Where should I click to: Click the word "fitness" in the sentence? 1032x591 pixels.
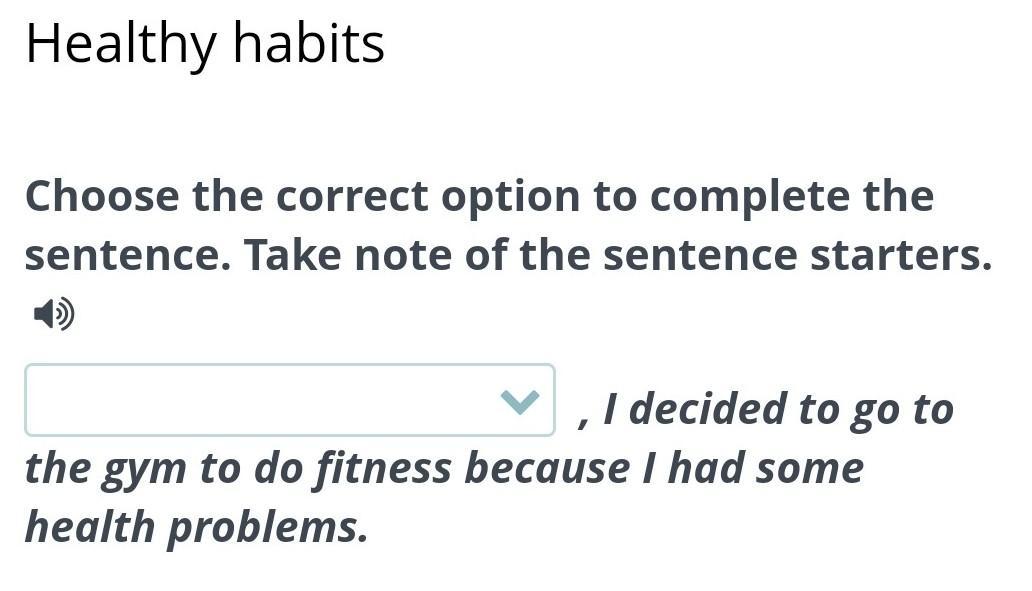click(x=382, y=468)
